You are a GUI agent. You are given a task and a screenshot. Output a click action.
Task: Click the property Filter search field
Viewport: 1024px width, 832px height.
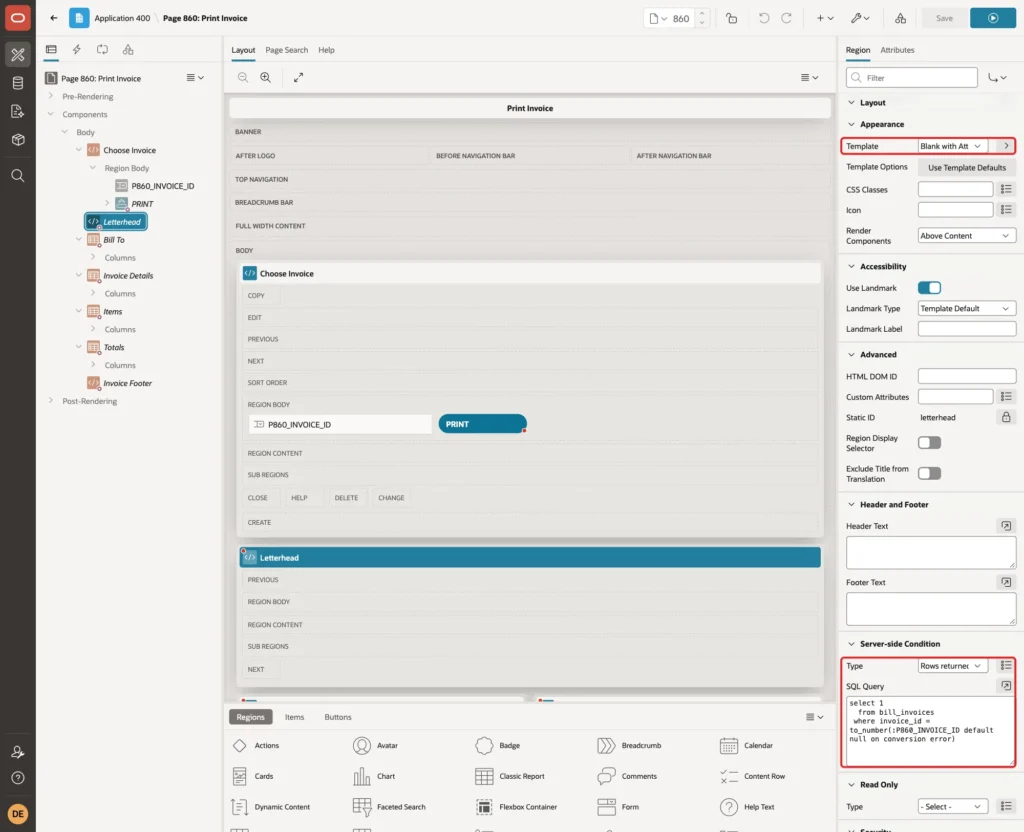tap(912, 78)
